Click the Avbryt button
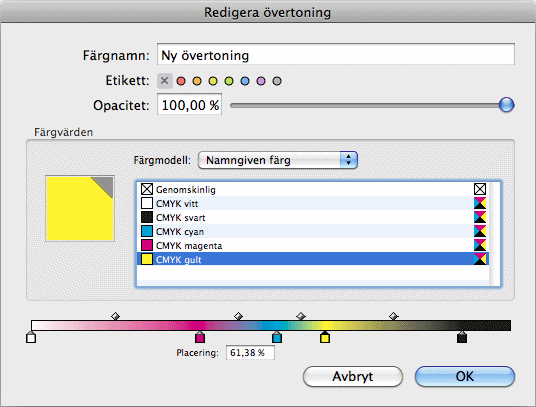This screenshot has height=407, width=536. [x=353, y=377]
